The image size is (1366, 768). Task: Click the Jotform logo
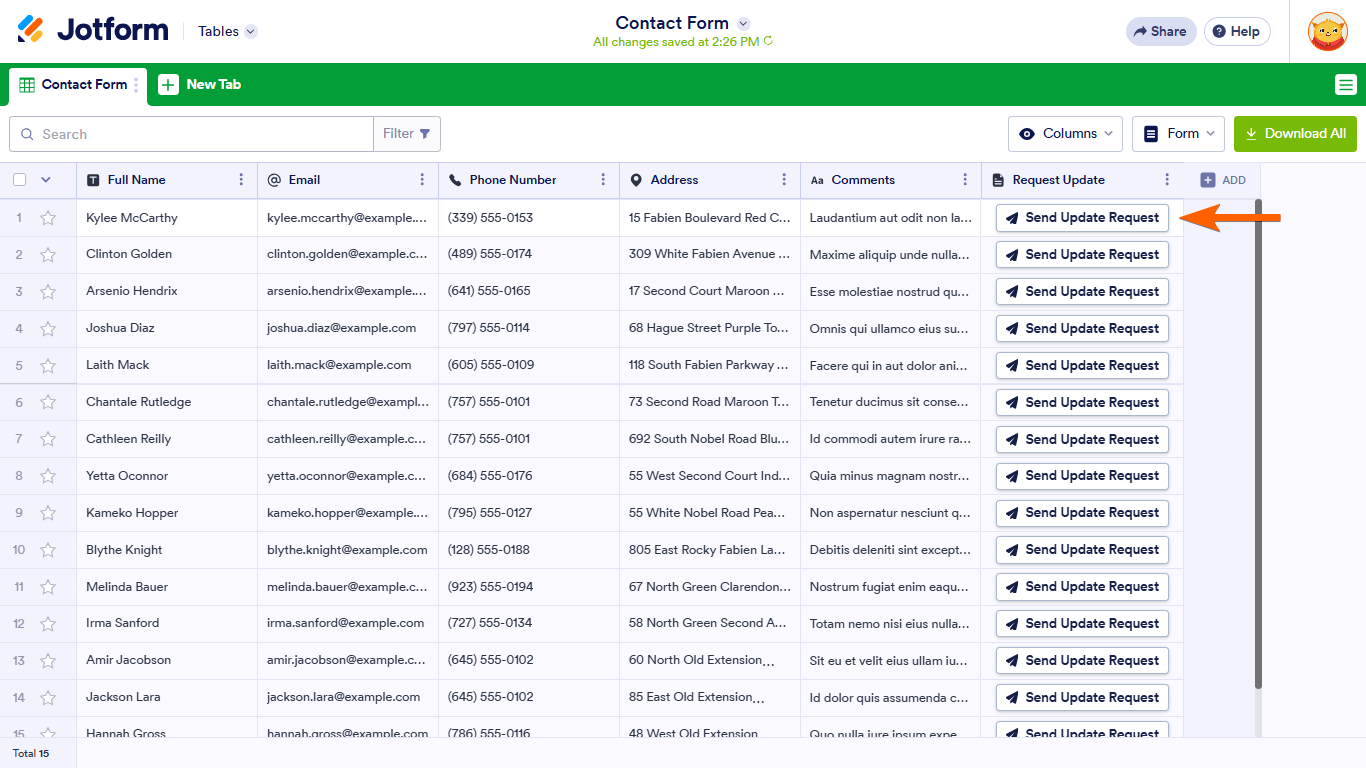point(93,30)
